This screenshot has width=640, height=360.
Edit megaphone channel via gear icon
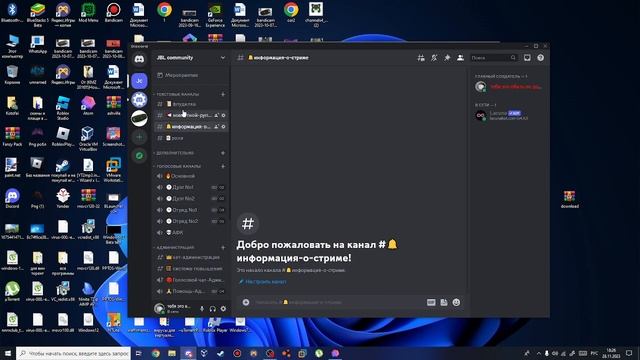tap(223, 115)
